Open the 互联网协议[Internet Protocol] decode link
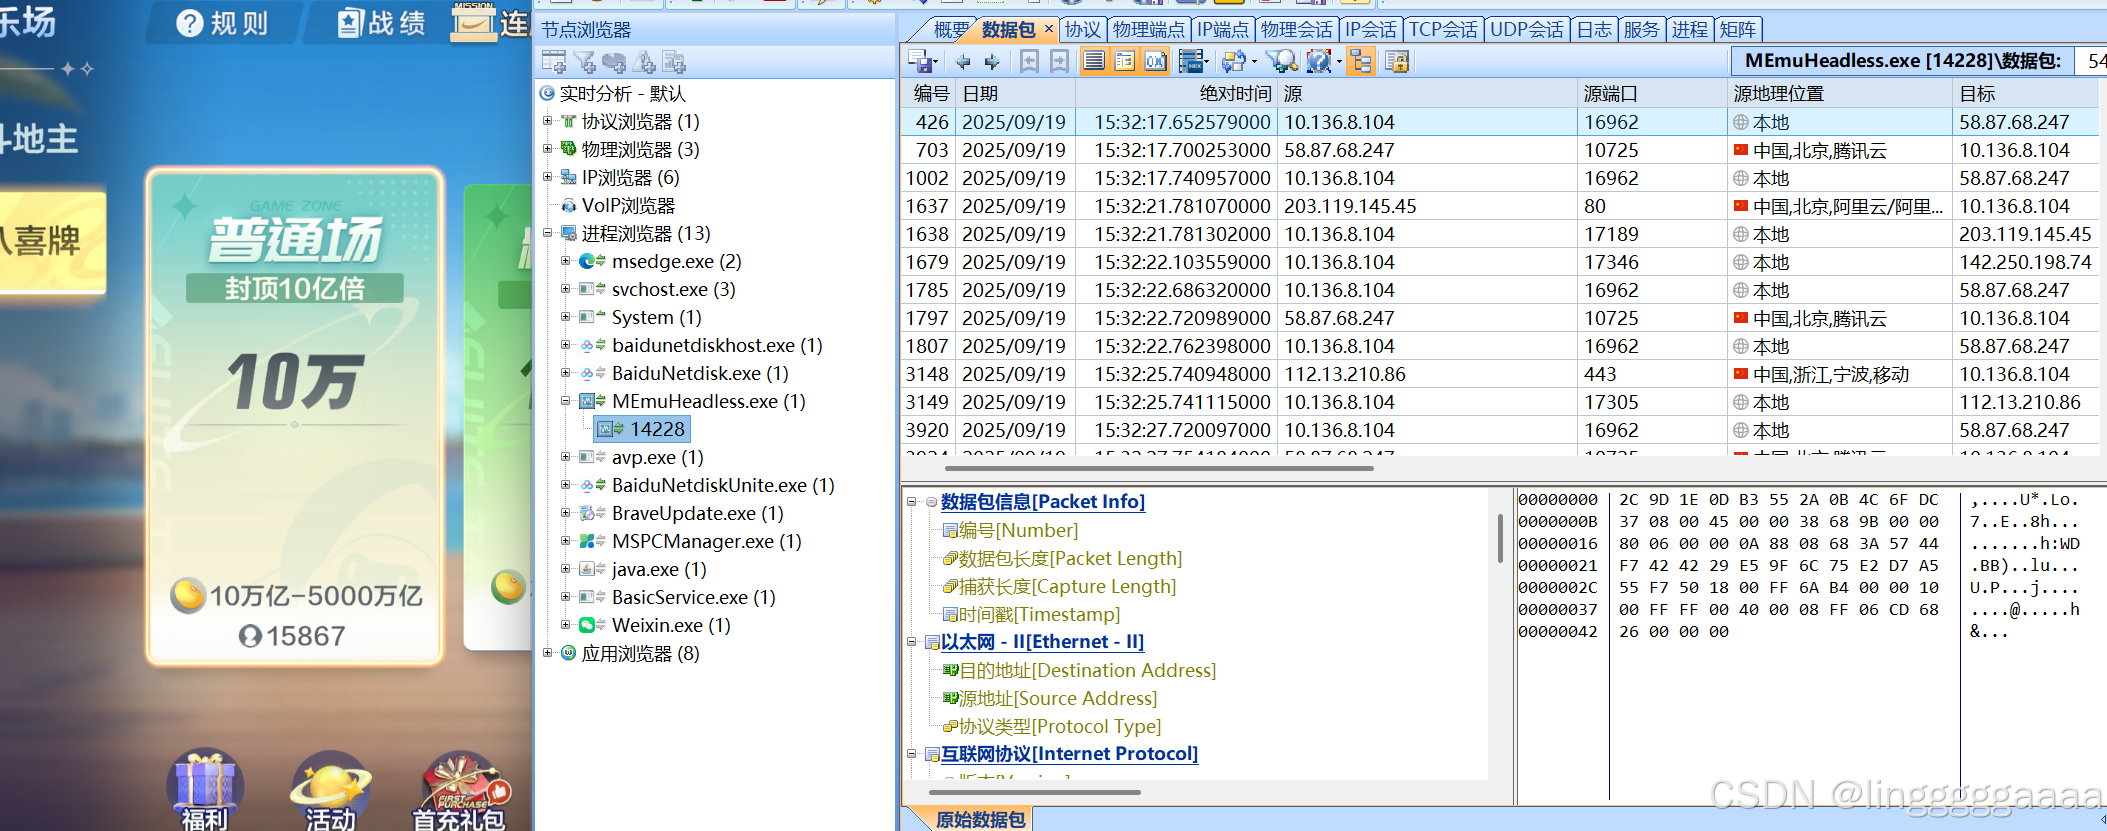This screenshot has width=2107, height=831. click(x=1069, y=754)
